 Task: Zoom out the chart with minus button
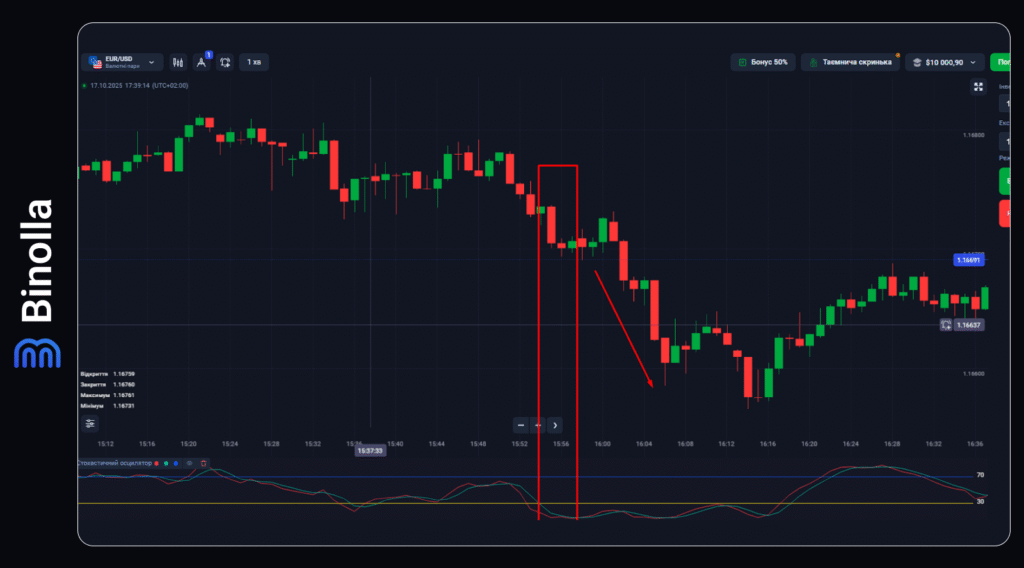[520, 425]
